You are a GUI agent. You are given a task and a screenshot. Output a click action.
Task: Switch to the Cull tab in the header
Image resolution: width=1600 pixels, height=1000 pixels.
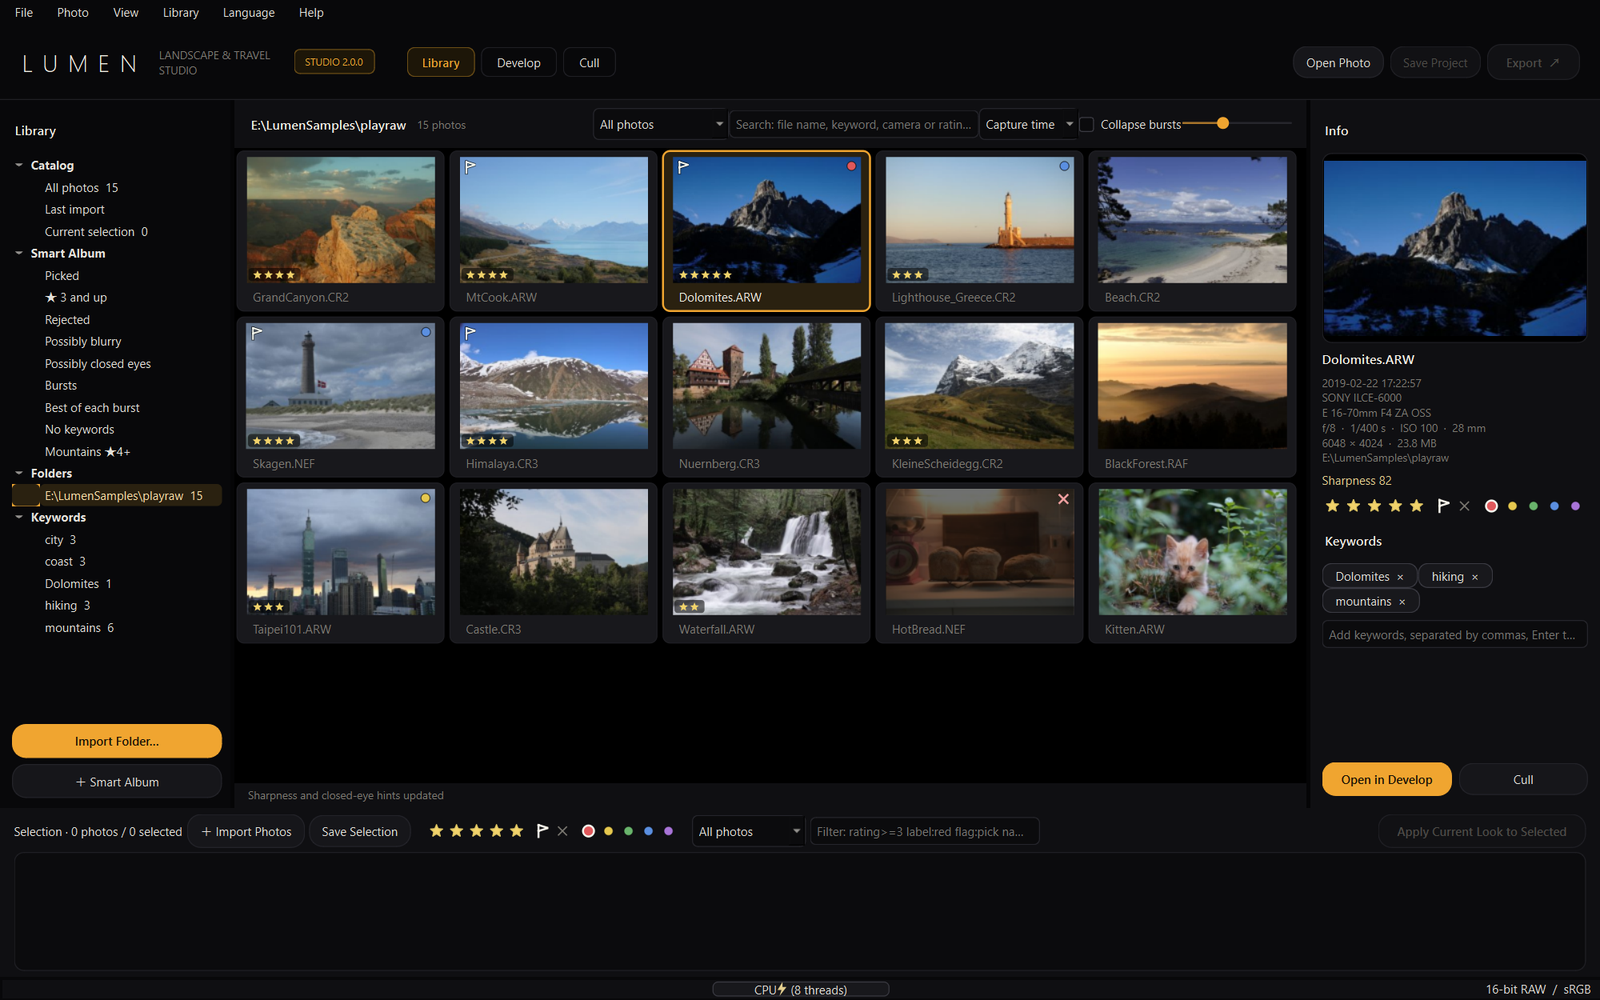[589, 63]
